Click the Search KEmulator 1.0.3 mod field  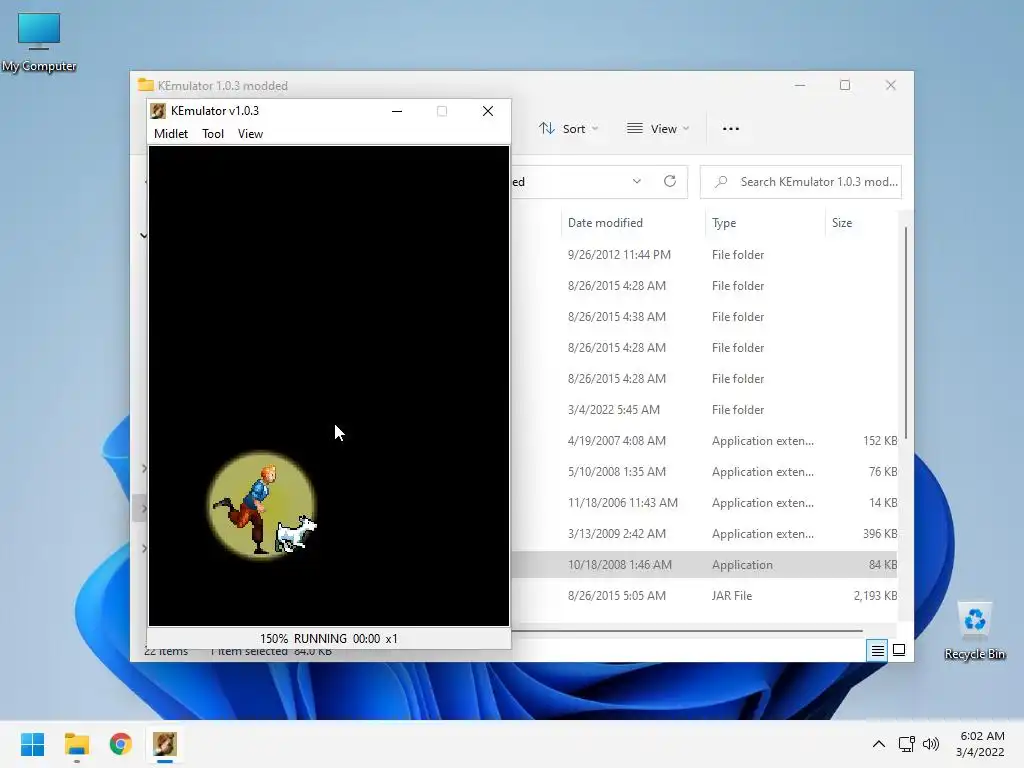(x=801, y=182)
